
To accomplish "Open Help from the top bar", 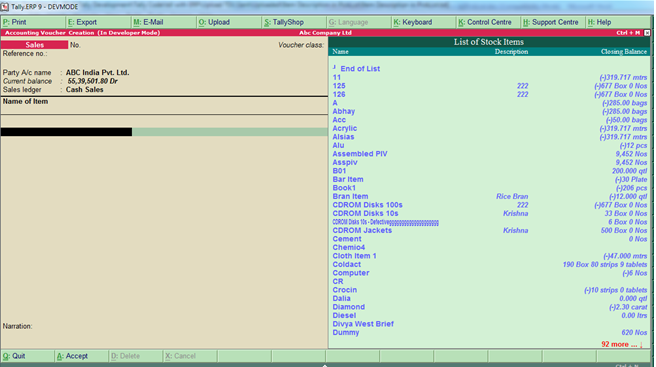I will (618, 22).
